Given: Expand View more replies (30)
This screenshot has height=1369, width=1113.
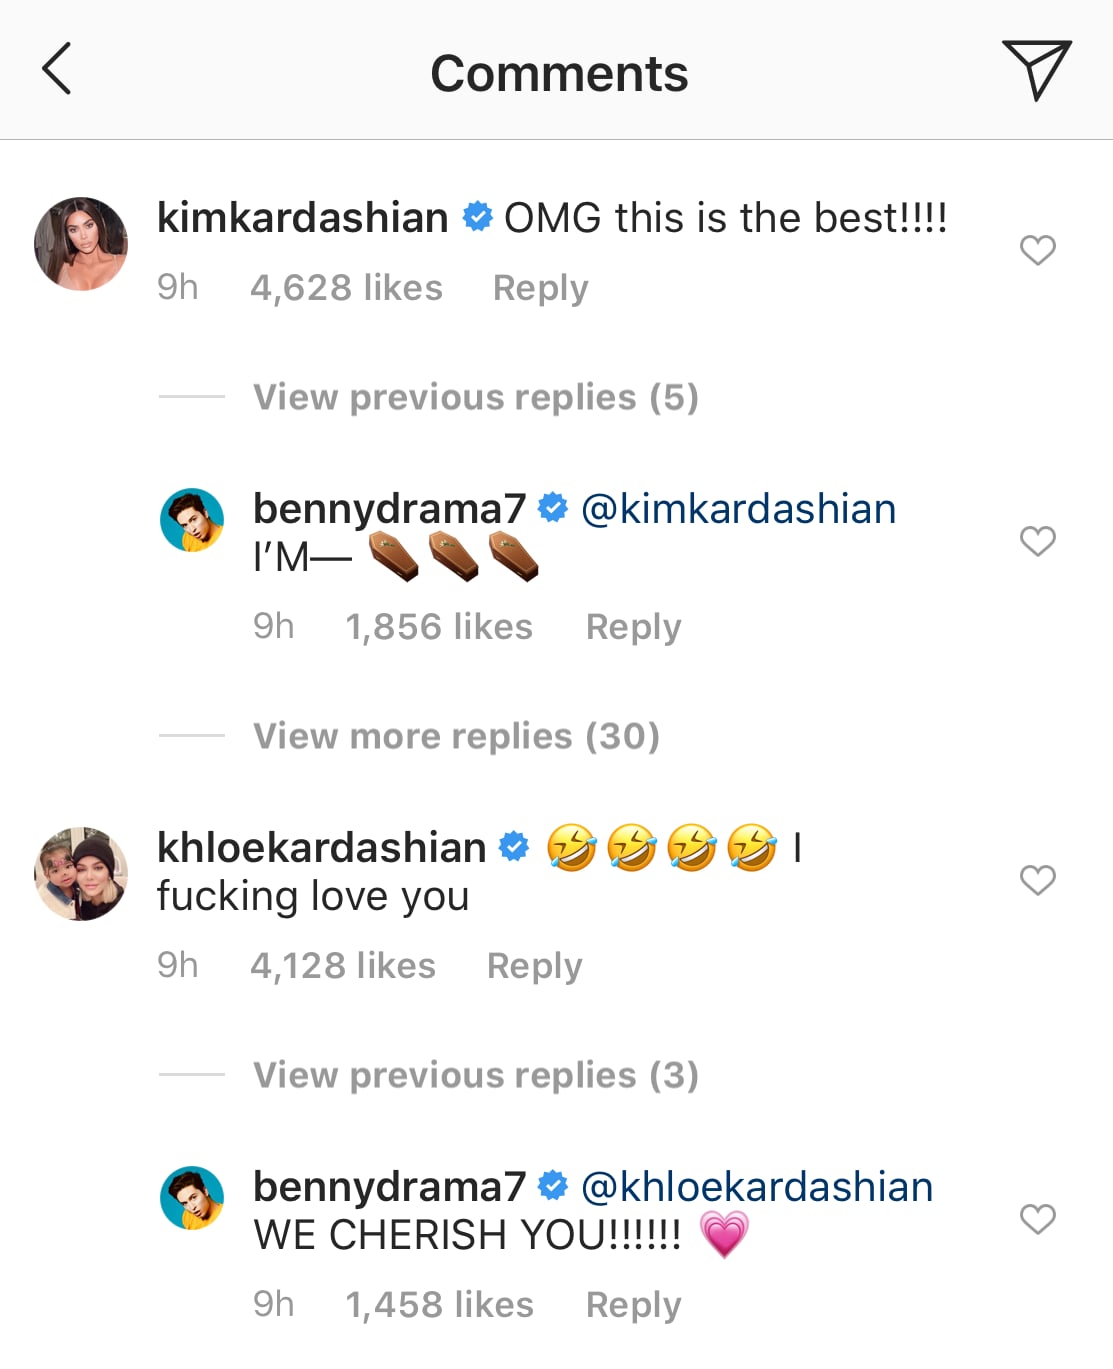Looking at the screenshot, I should click(x=456, y=736).
